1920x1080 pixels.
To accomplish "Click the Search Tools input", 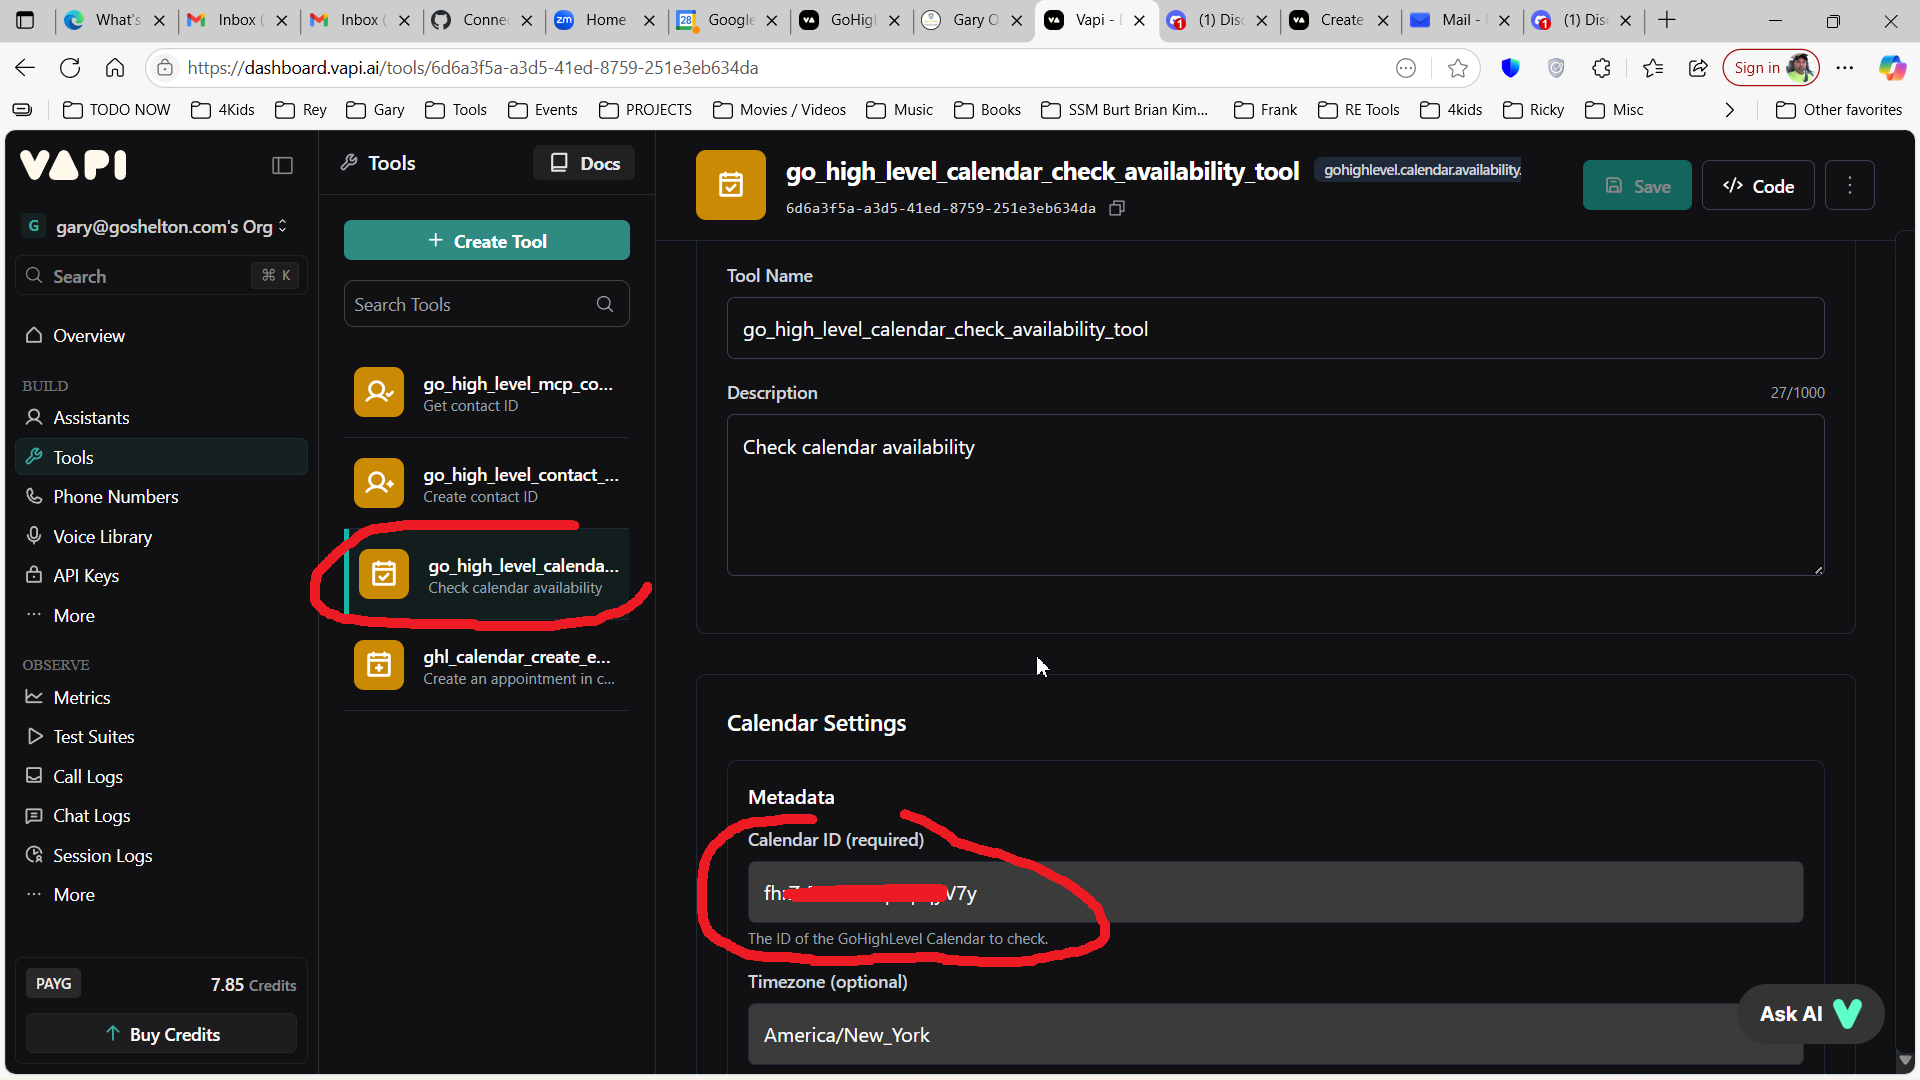I will (x=487, y=304).
